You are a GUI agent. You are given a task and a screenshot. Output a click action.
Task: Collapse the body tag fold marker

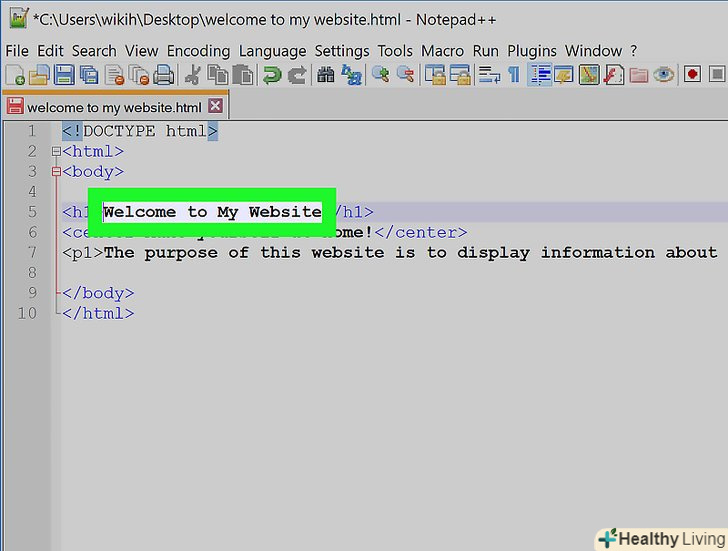click(56, 172)
